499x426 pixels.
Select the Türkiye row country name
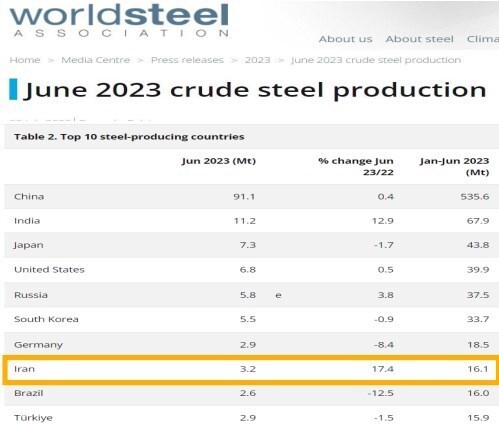[33, 418]
